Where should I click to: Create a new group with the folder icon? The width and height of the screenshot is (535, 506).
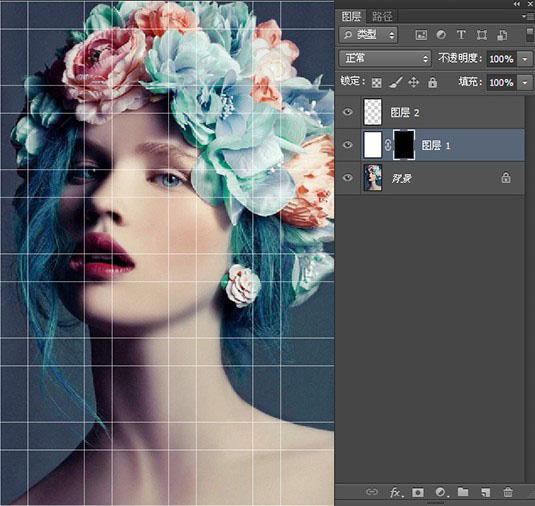463,492
